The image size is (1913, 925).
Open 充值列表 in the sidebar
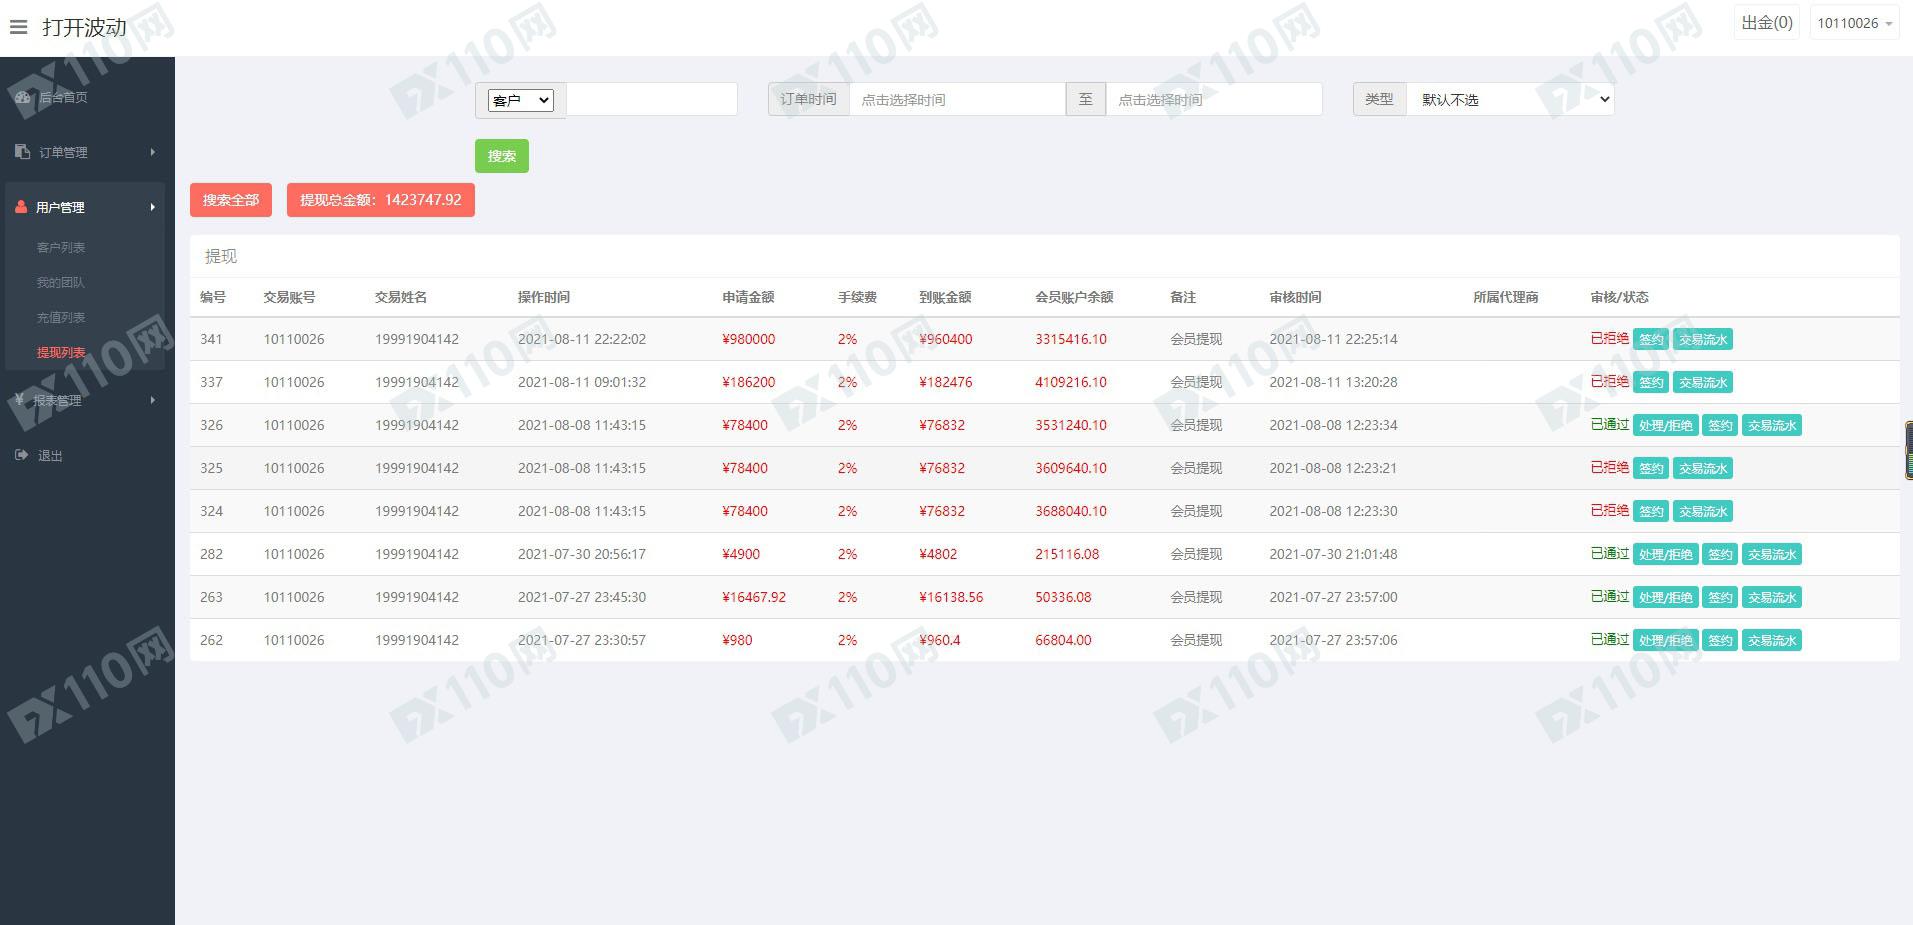click(61, 317)
